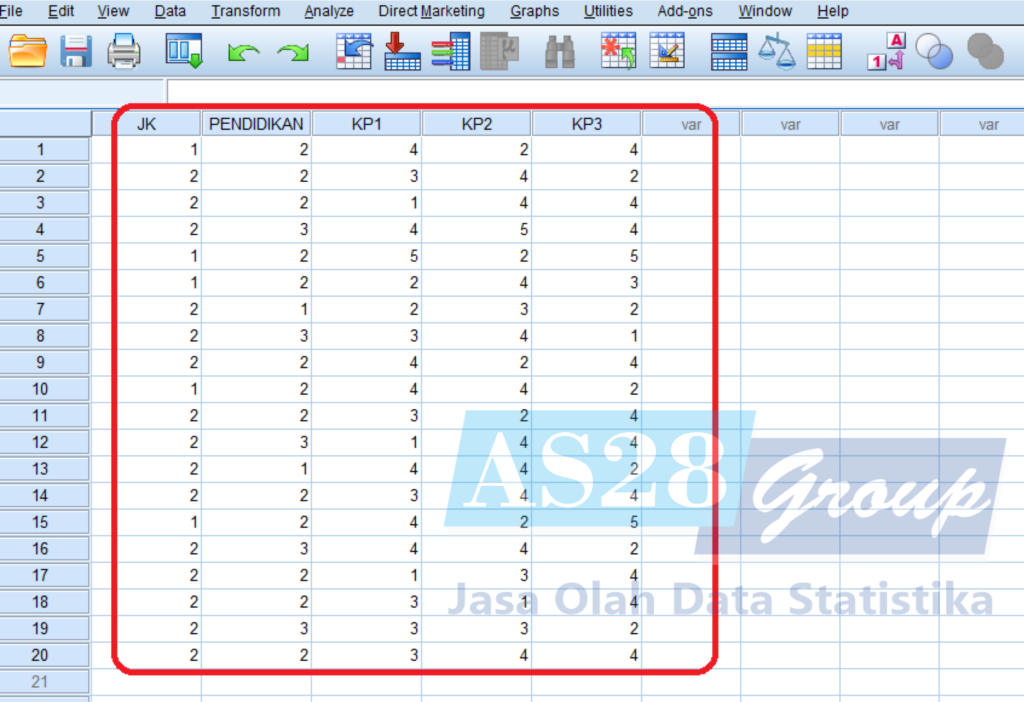Image resolution: width=1024 pixels, height=702 pixels.
Task: Toggle the Value Labels icon
Action: click(885, 51)
